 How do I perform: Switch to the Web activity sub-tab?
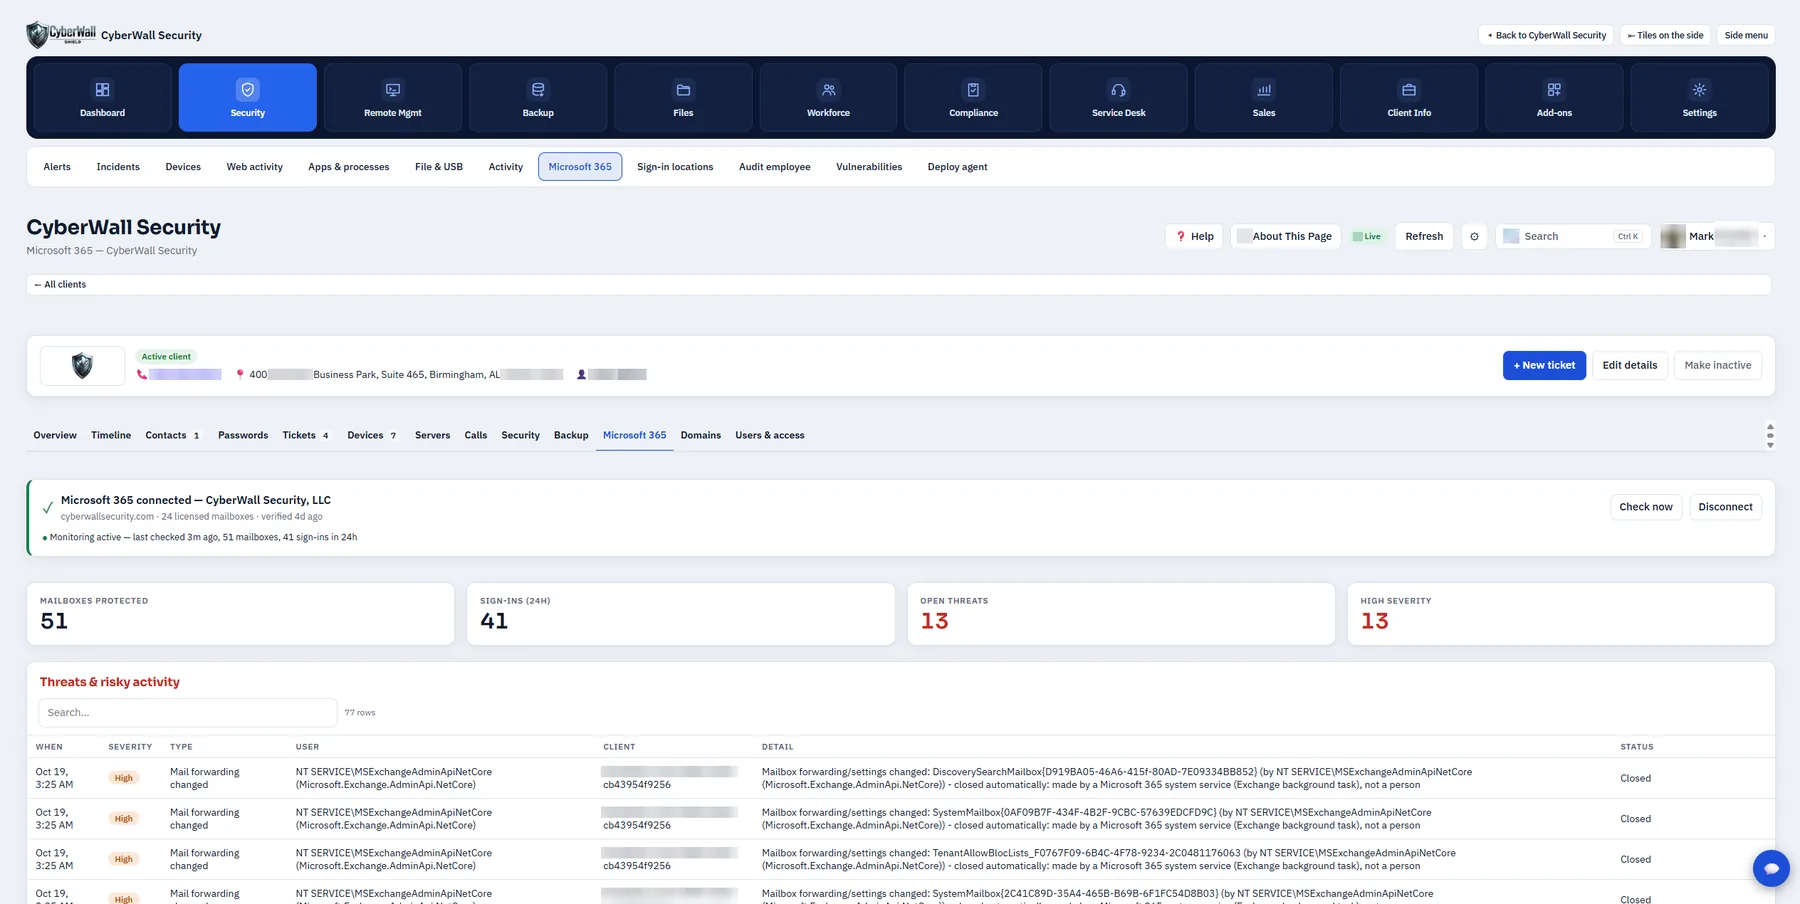(x=254, y=167)
